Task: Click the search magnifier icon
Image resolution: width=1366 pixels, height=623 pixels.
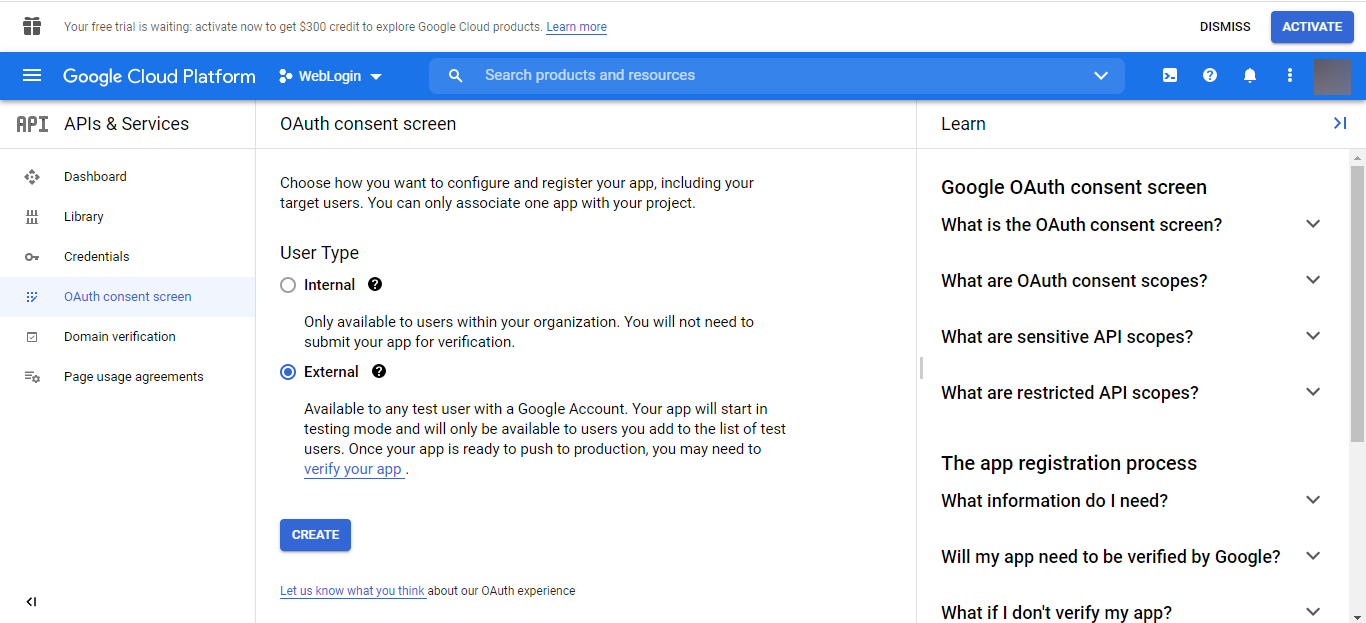Action: click(x=456, y=76)
